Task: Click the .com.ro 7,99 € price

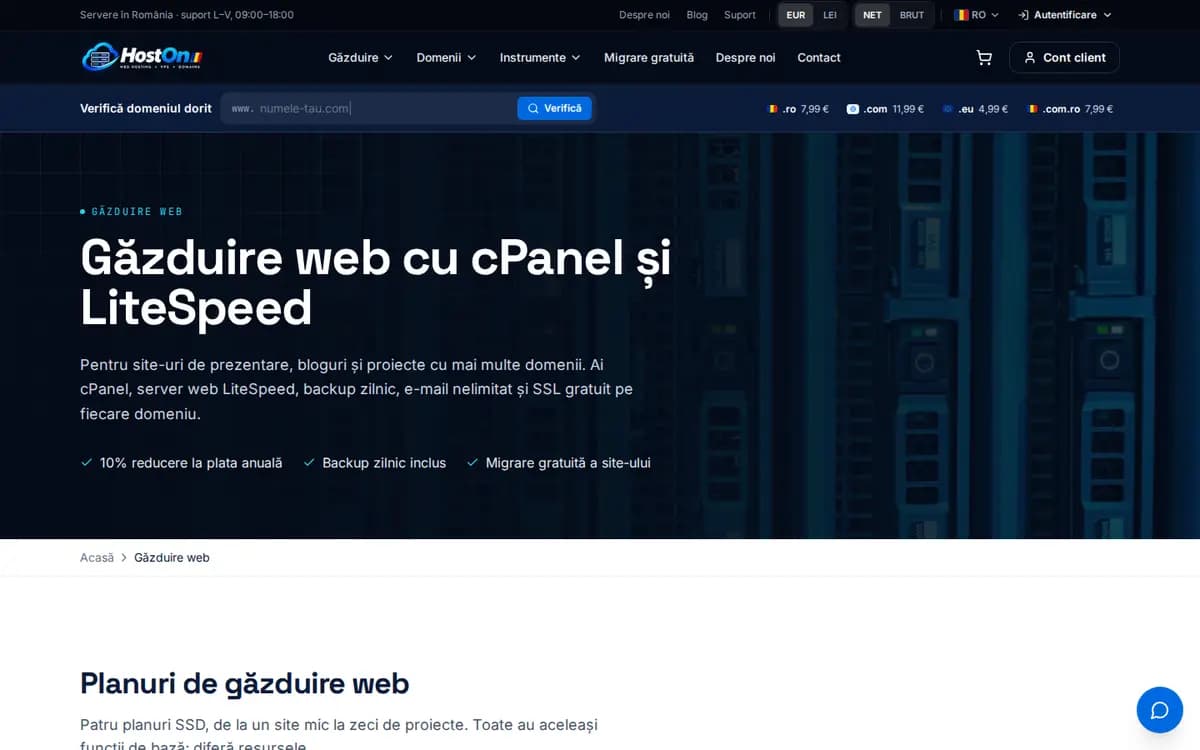Action: pyautogui.click(x=1070, y=109)
